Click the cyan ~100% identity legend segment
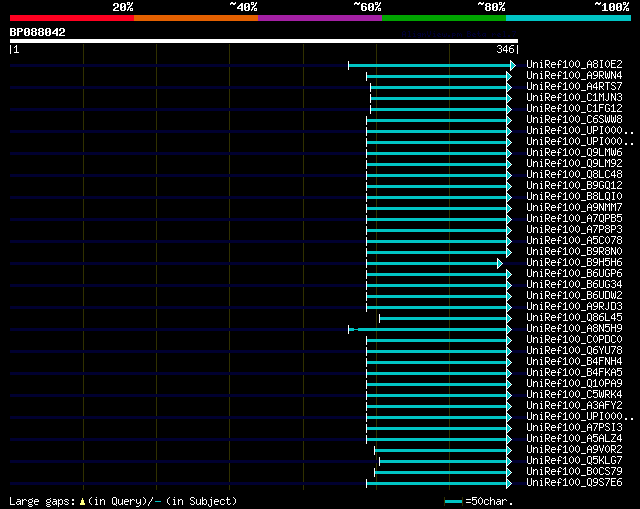Image resolution: width=640 pixels, height=509 pixels. (569, 18)
